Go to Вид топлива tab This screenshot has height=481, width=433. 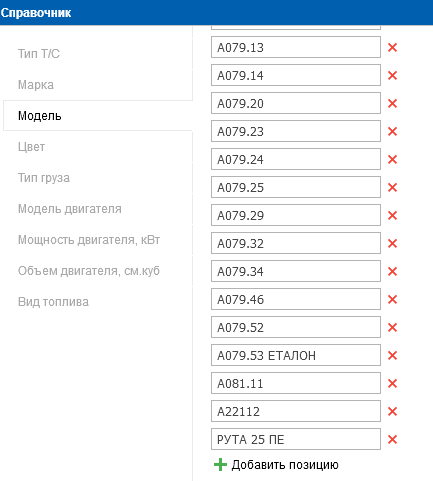point(53,302)
